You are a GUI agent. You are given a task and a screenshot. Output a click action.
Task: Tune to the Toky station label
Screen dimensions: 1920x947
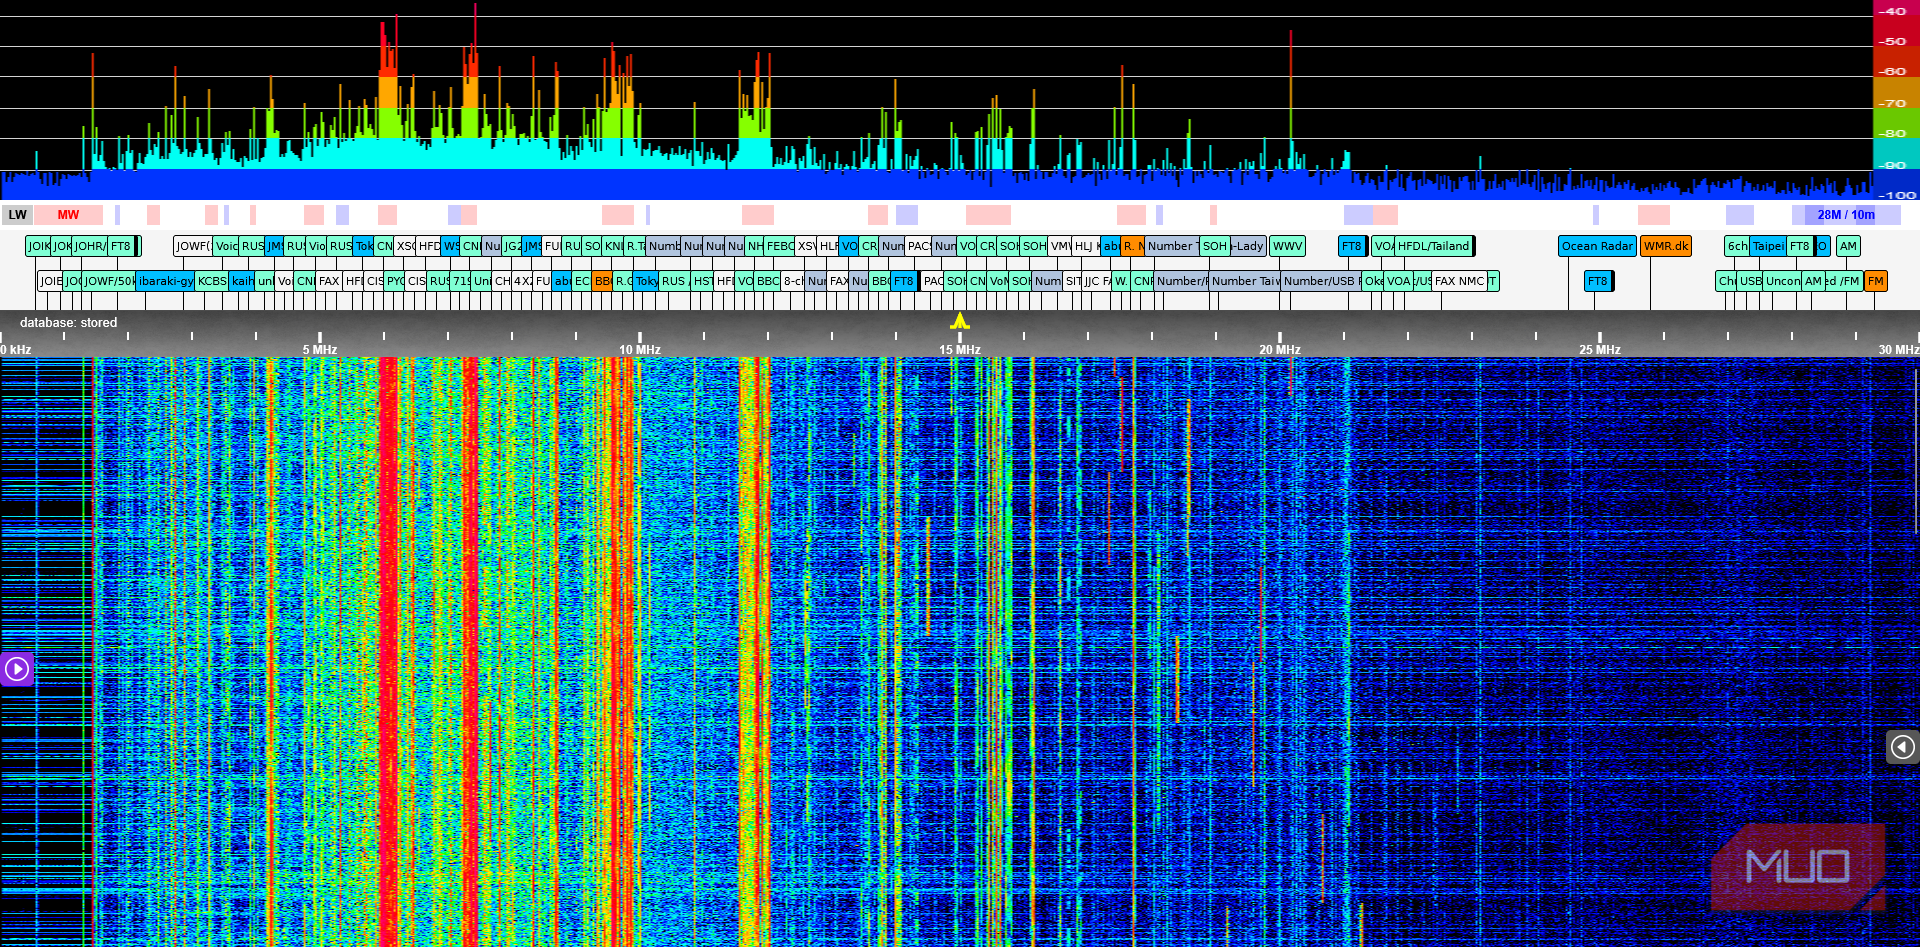[646, 281]
